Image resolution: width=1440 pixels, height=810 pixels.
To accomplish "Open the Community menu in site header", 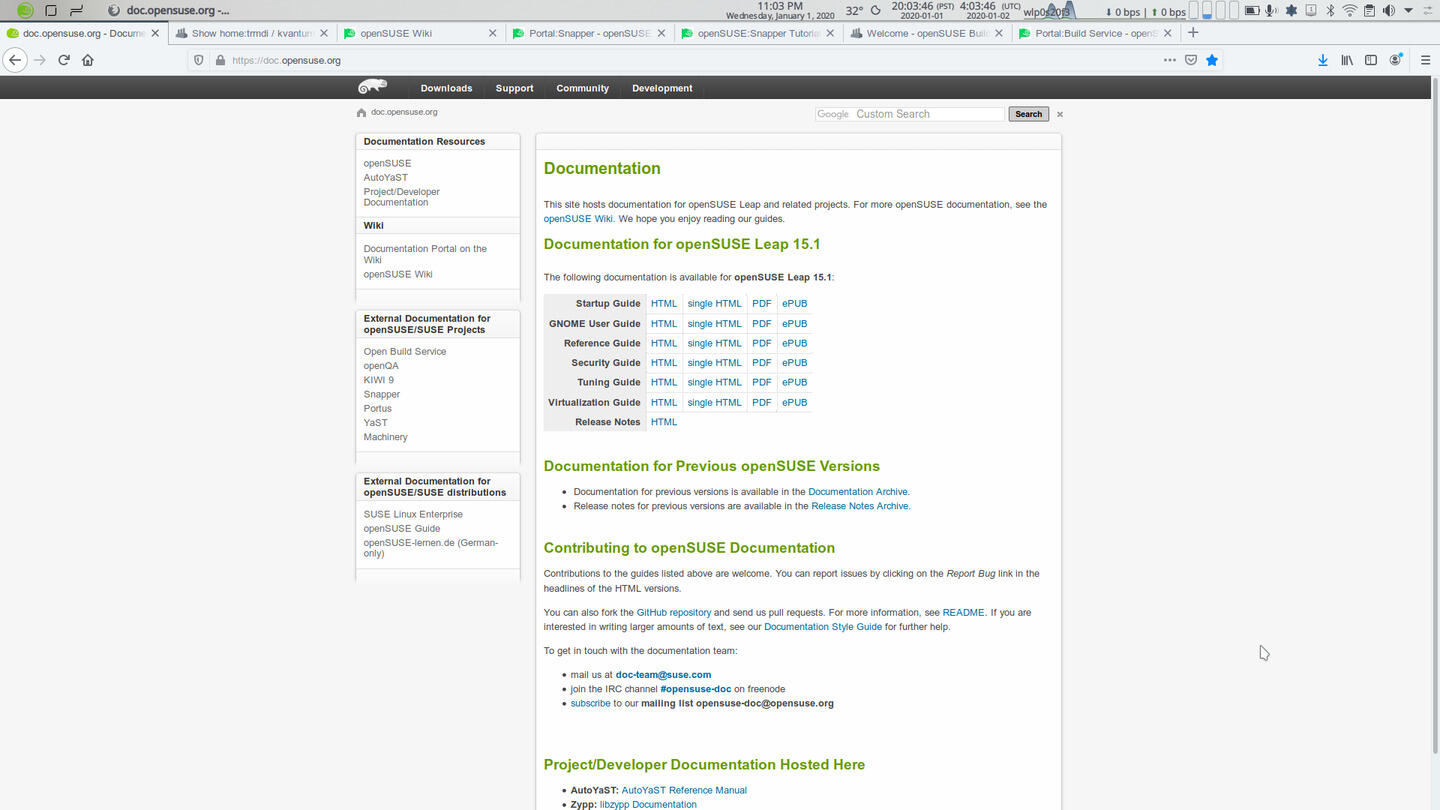I will (582, 88).
